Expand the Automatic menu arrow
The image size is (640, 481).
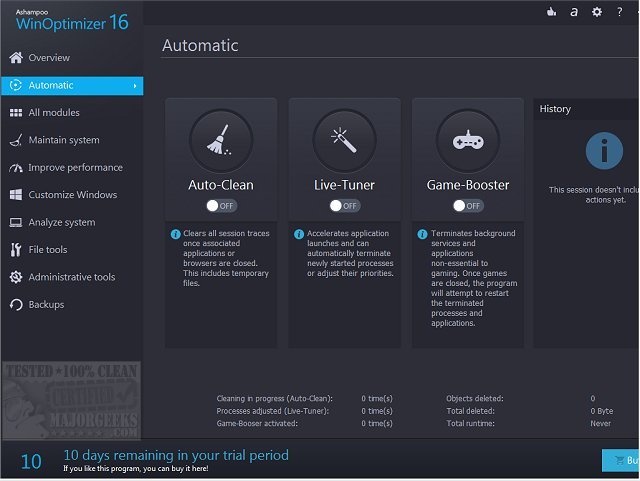(135, 86)
